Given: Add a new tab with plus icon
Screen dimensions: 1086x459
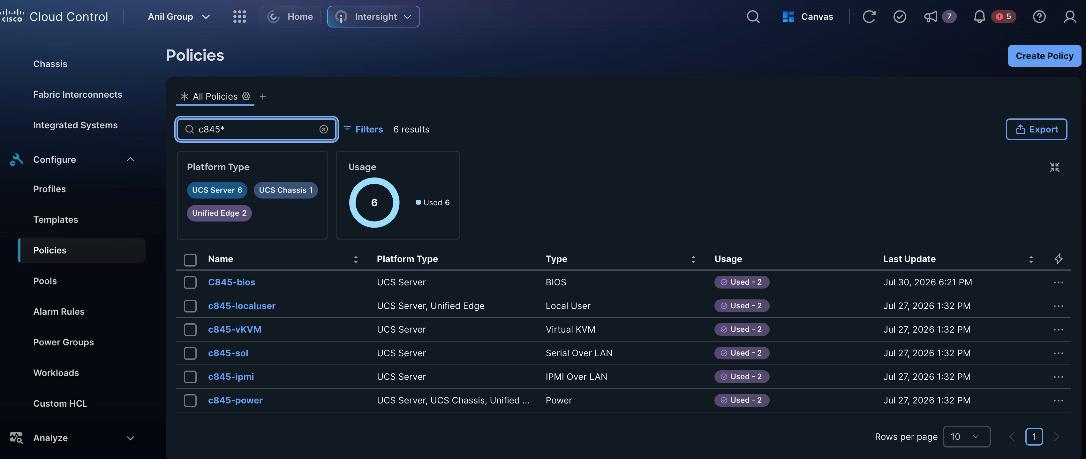Looking at the screenshot, I should click(262, 96).
